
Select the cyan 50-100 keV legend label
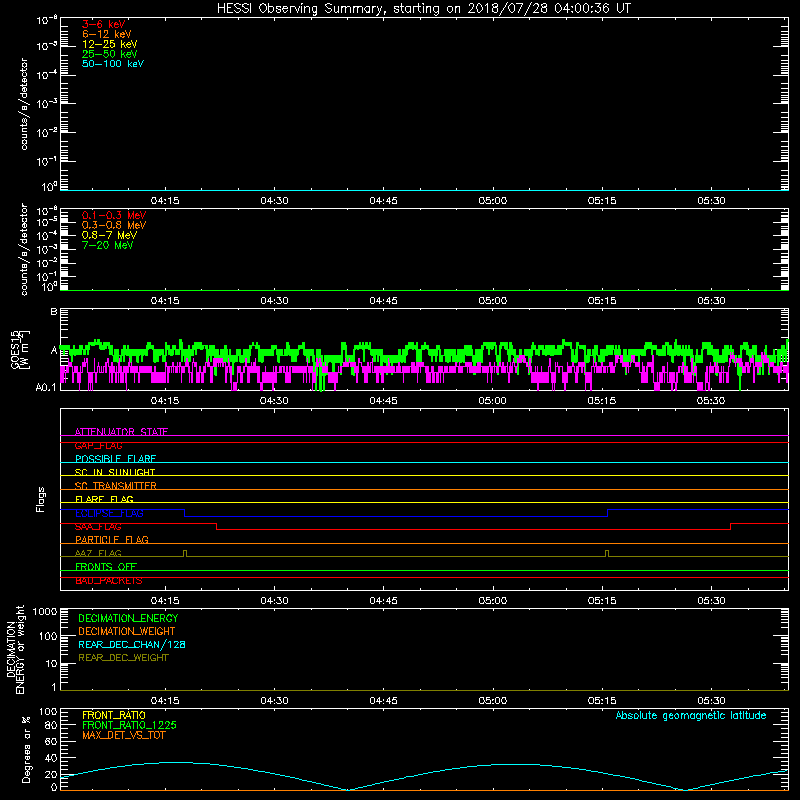(113, 64)
